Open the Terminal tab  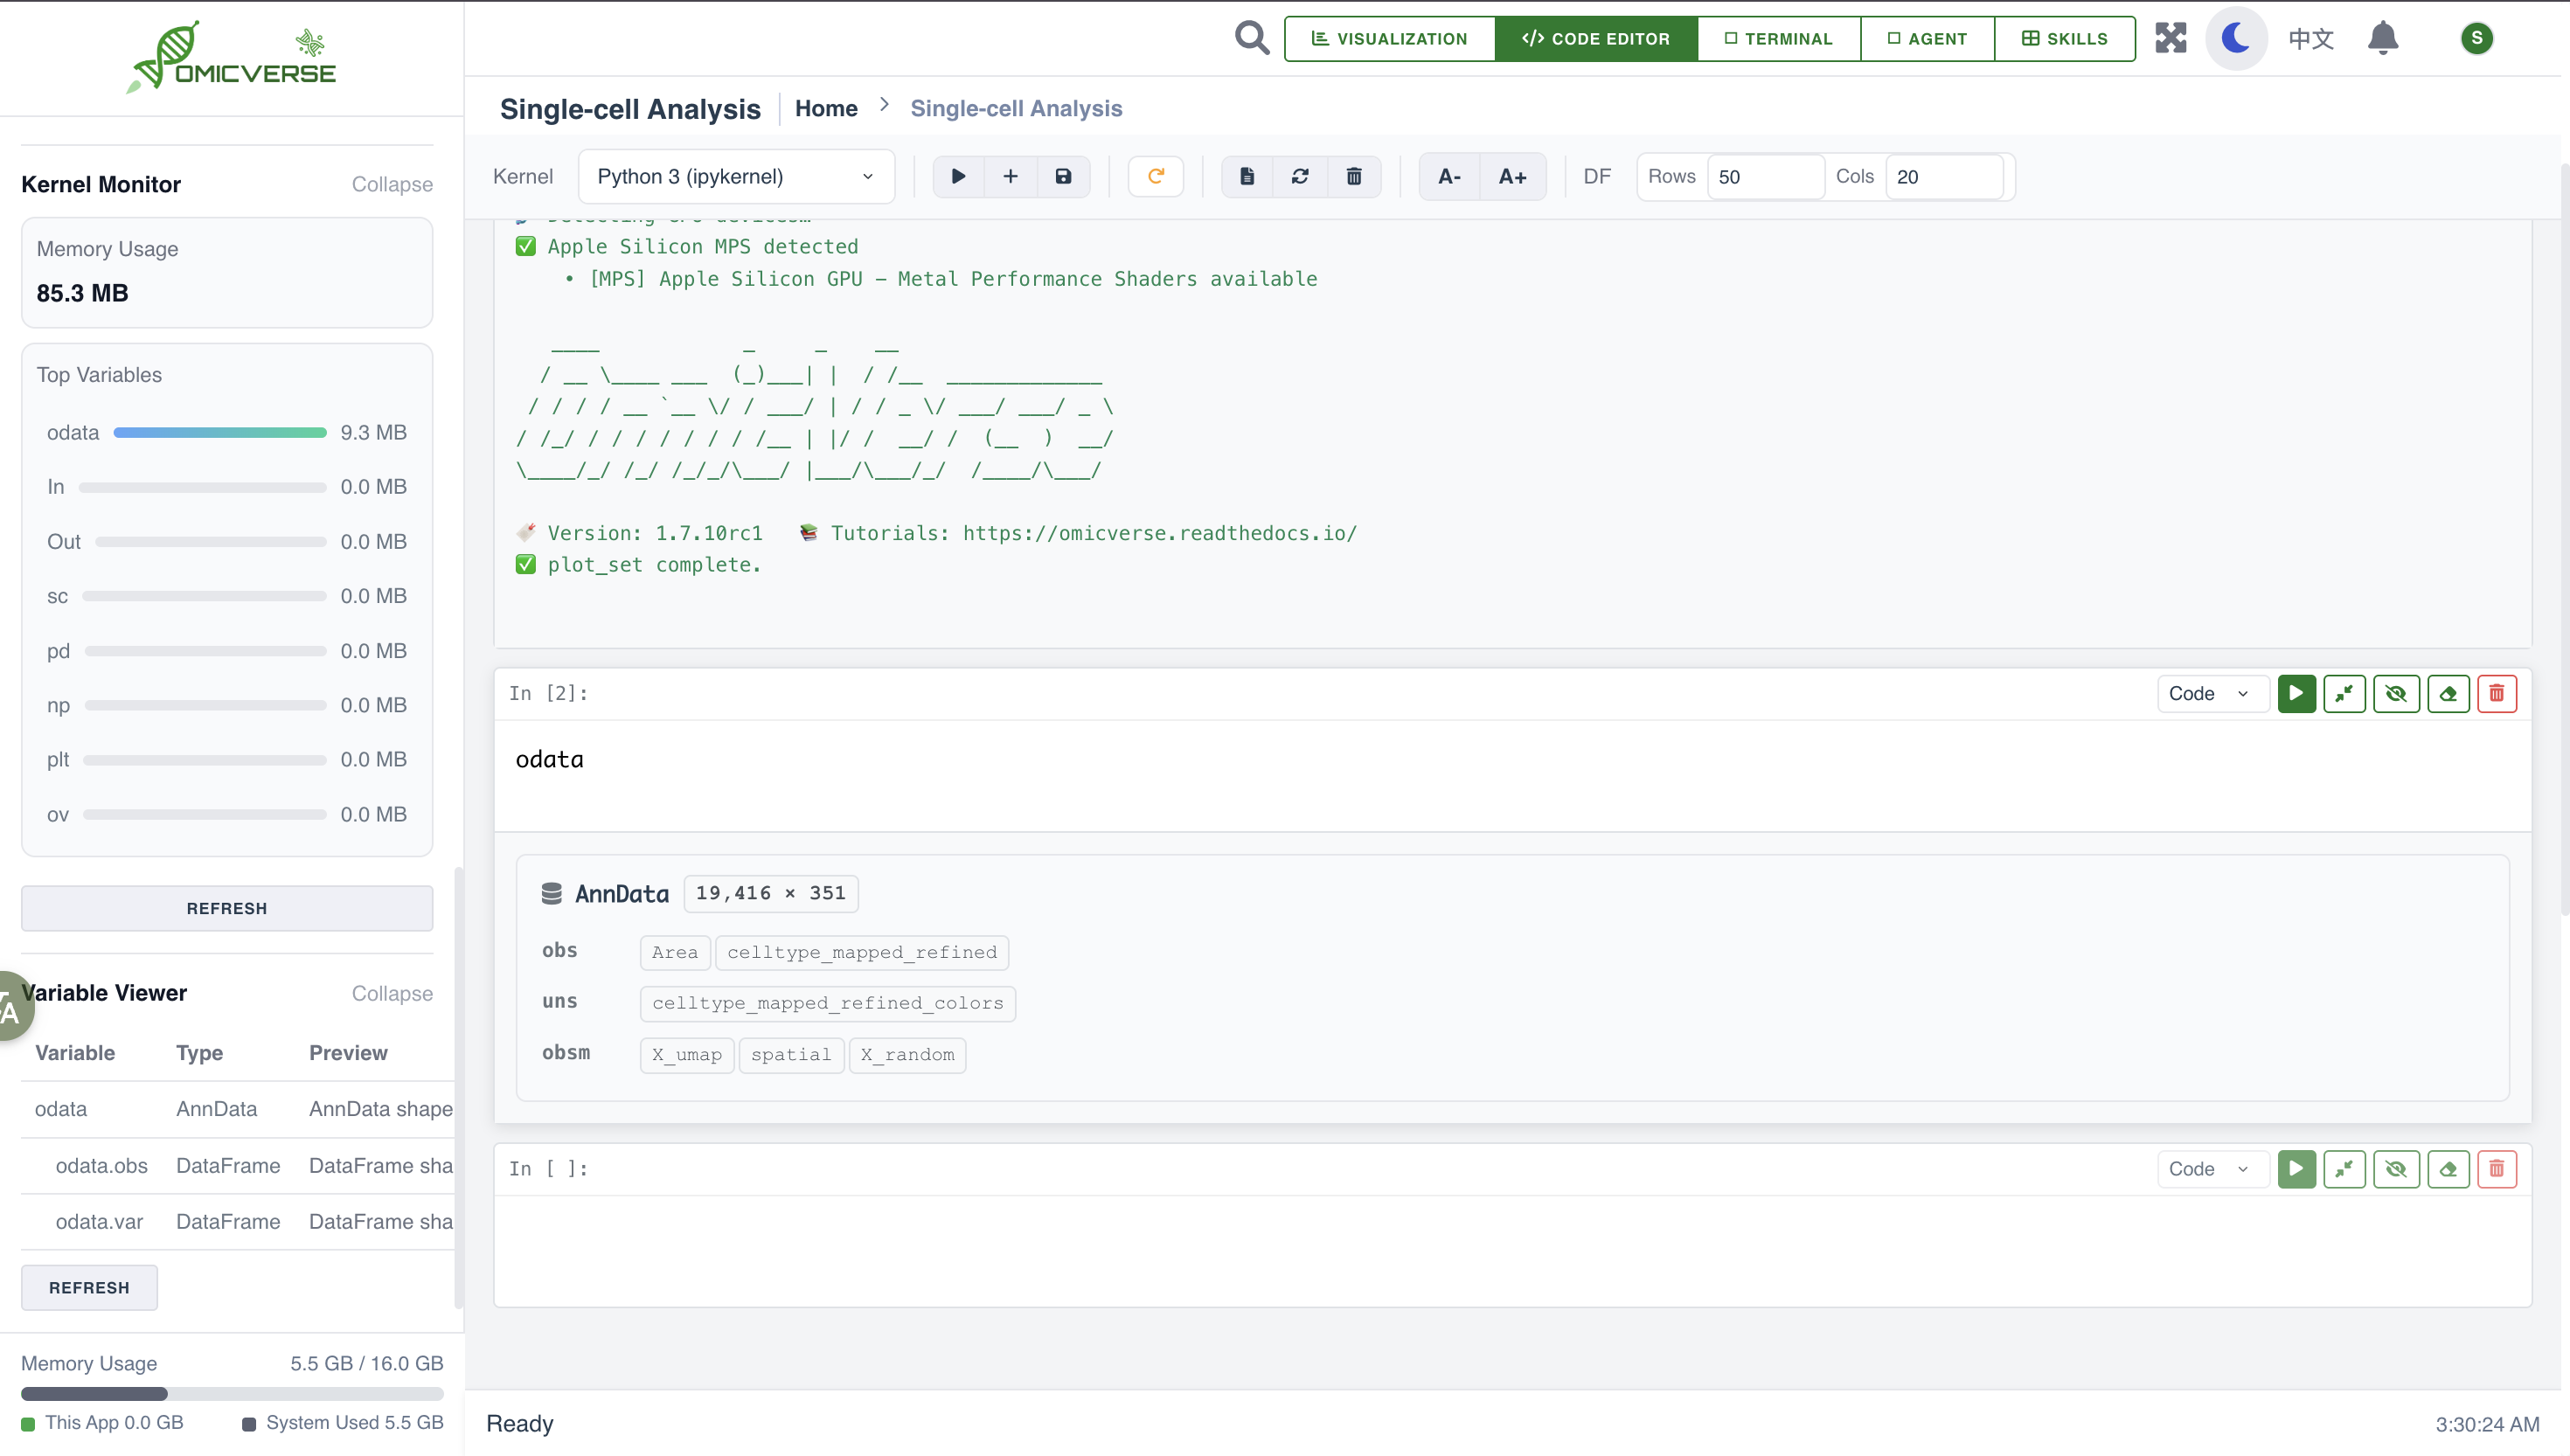click(x=1778, y=38)
